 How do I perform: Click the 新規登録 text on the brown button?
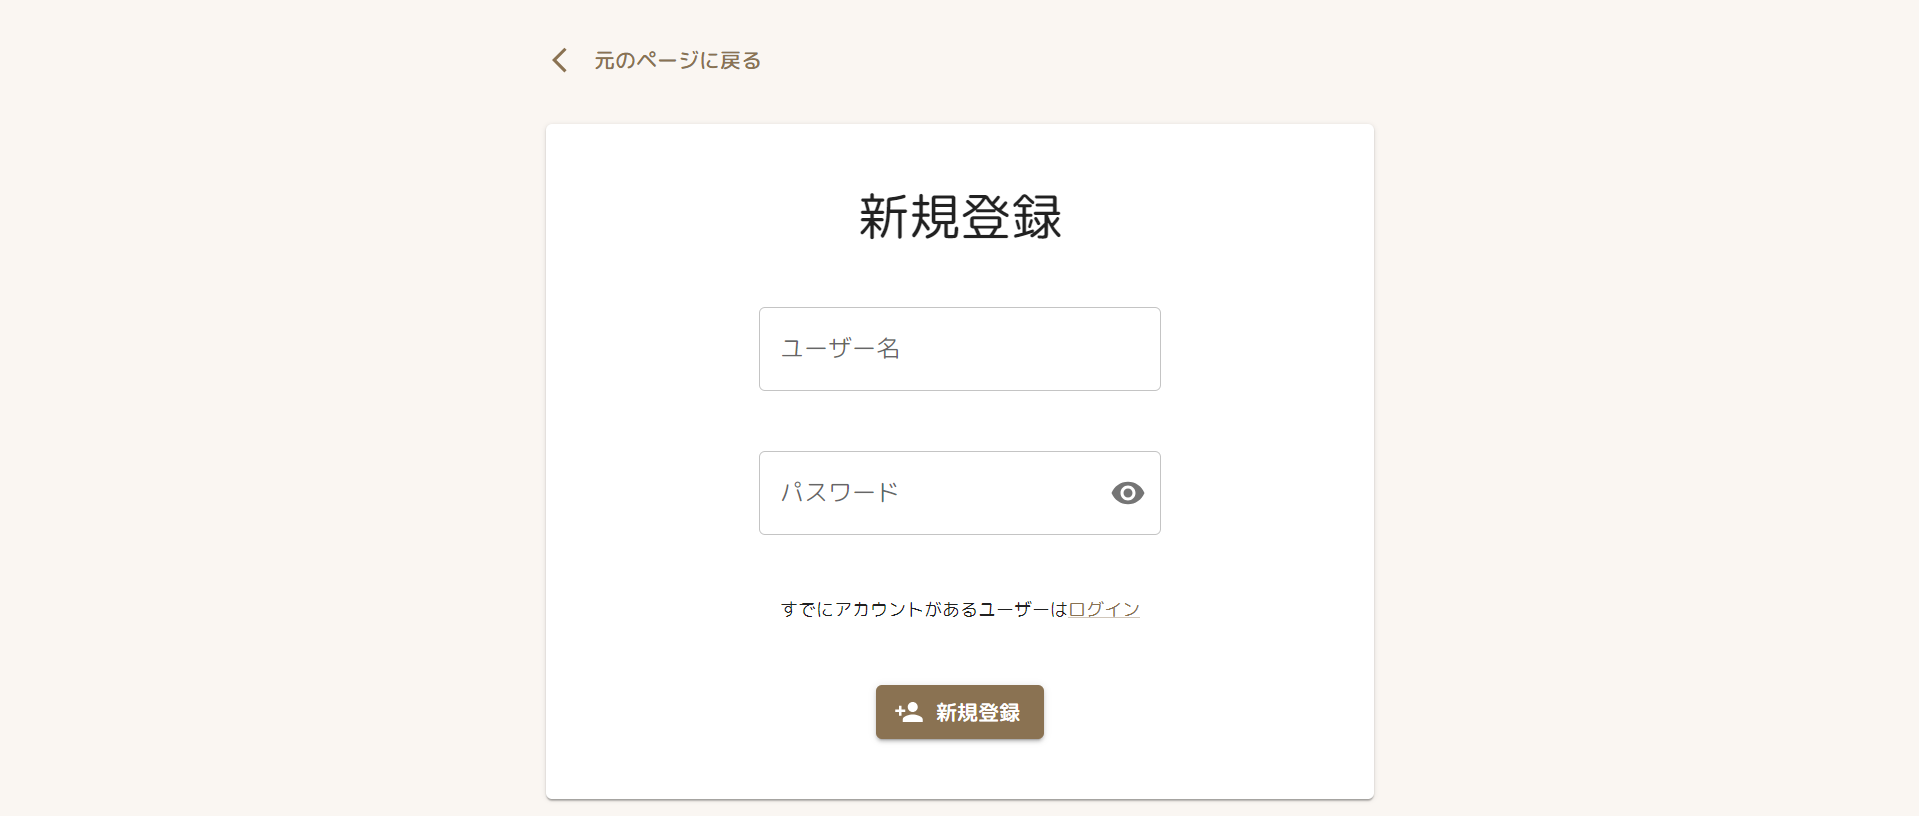click(978, 712)
